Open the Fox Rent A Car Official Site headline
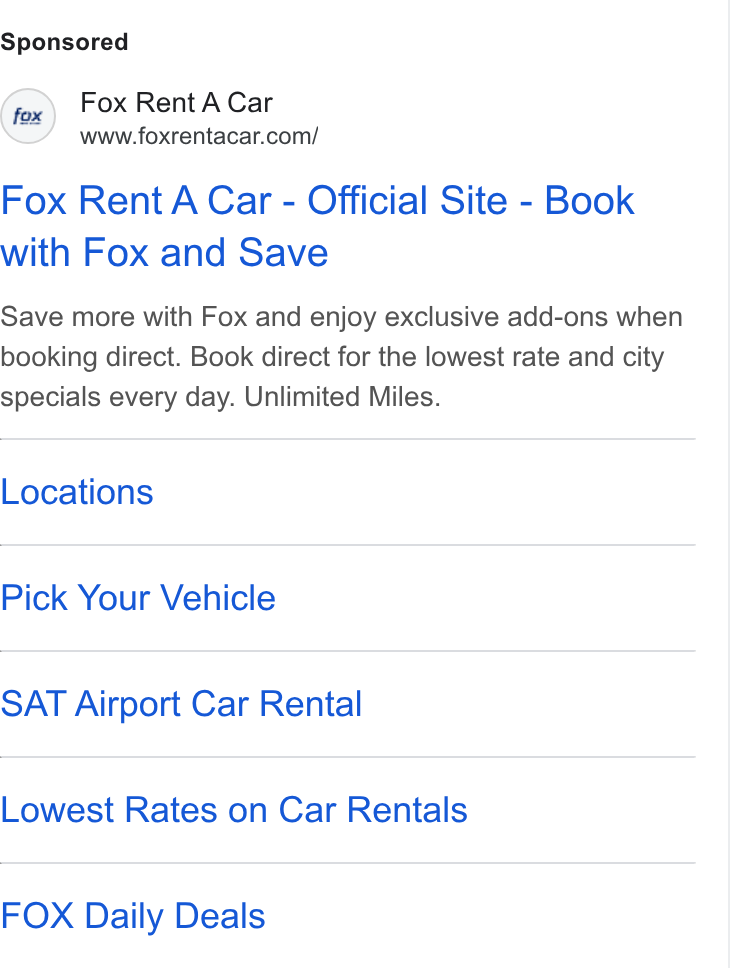Viewport: 730px width, 968px height. [x=317, y=226]
